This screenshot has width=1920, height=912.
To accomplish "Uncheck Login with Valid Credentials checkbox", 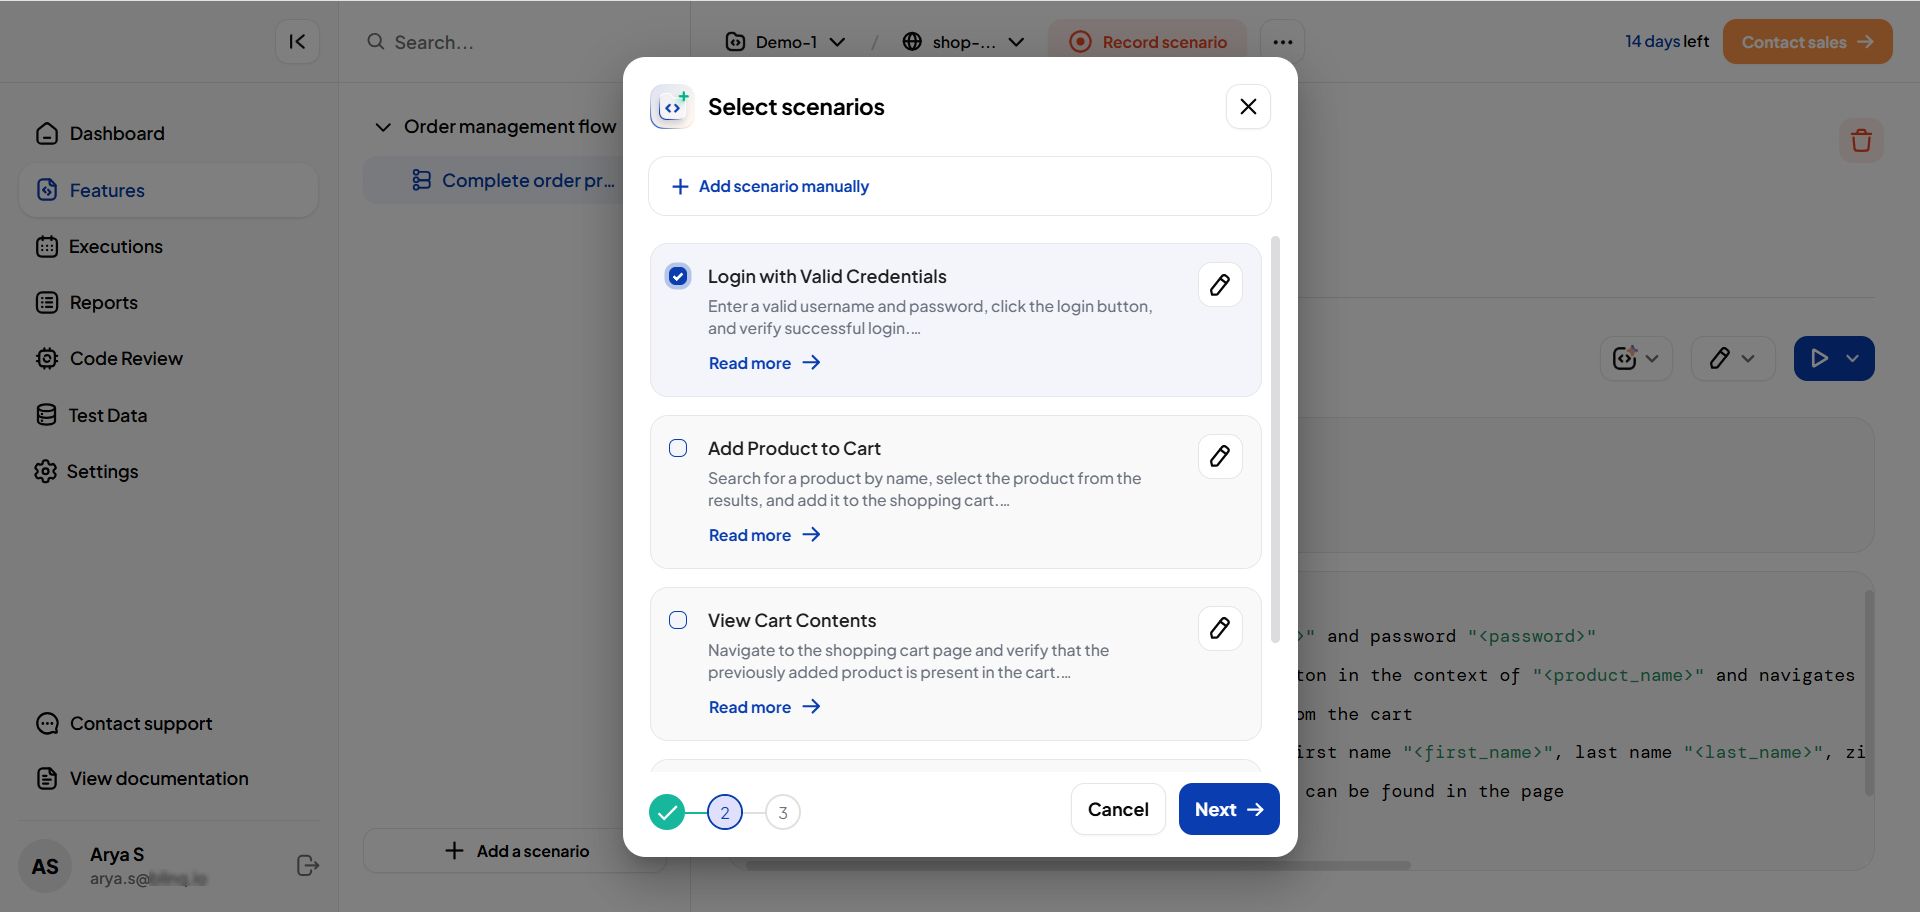I will point(678,277).
